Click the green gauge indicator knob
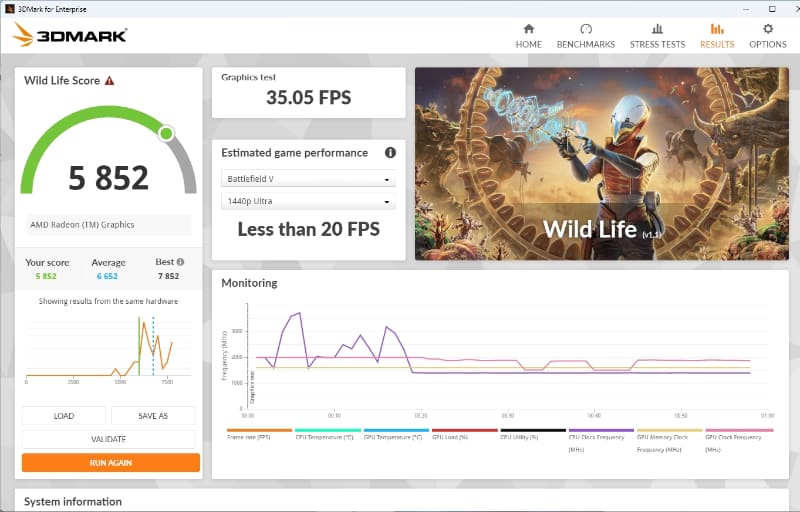800x512 pixels. pyautogui.click(x=166, y=134)
